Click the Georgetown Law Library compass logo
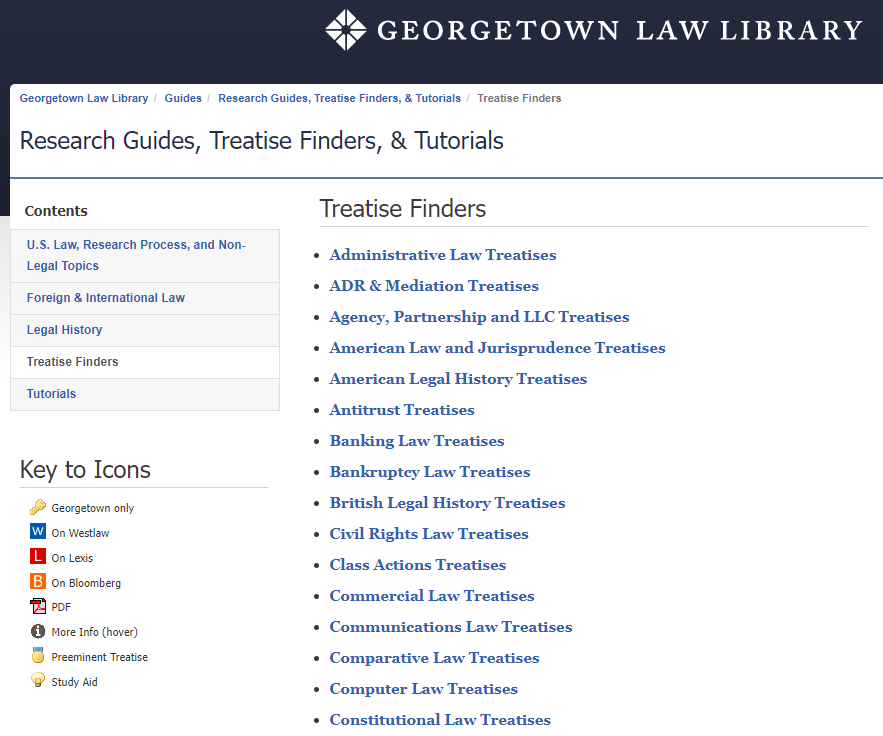The height and width of the screenshot is (736, 883). [x=347, y=29]
